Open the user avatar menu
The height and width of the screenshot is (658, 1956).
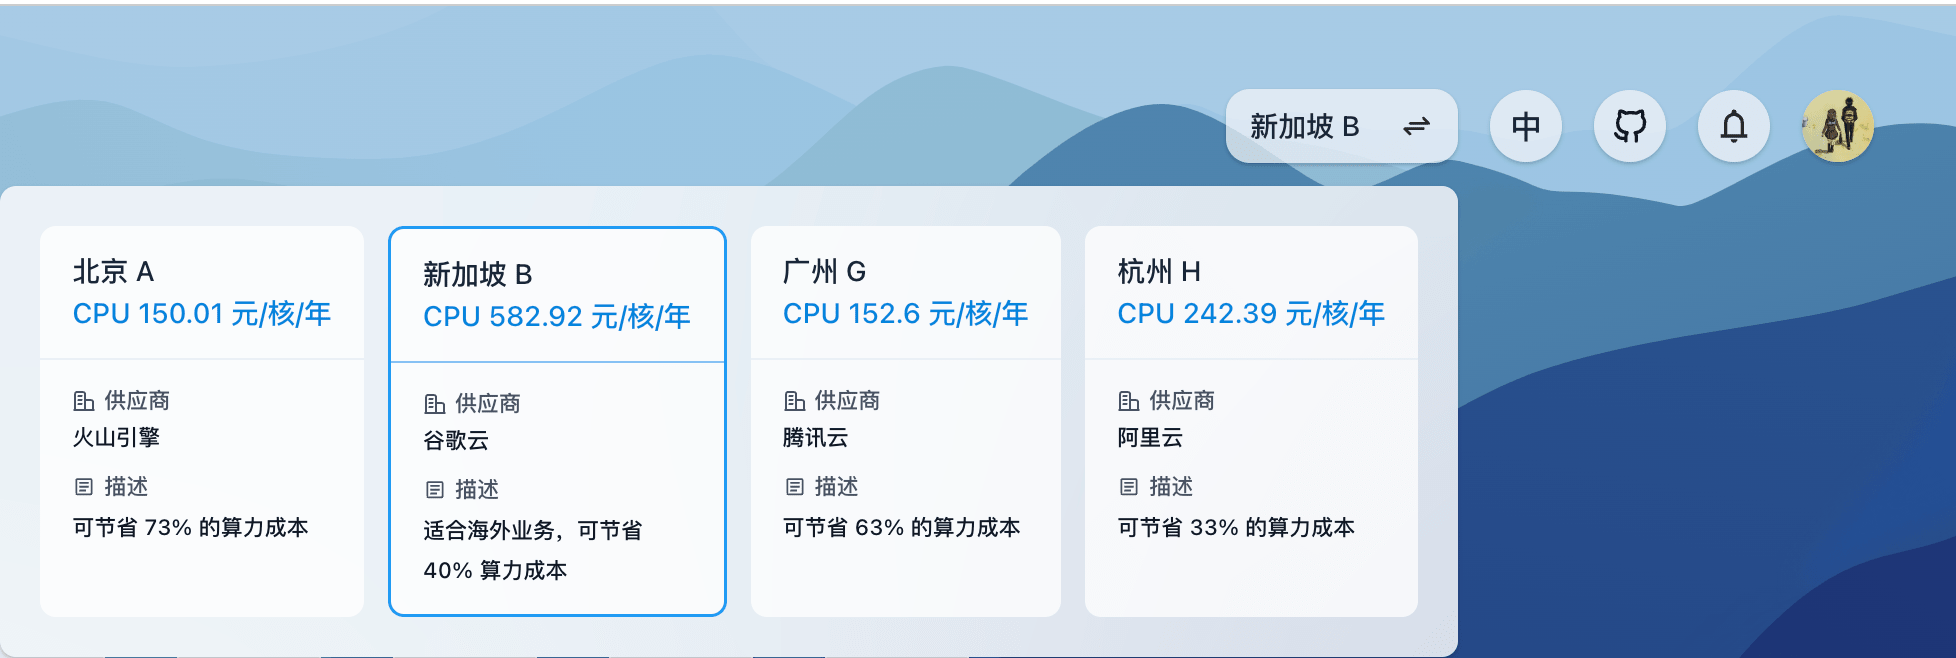[1837, 126]
